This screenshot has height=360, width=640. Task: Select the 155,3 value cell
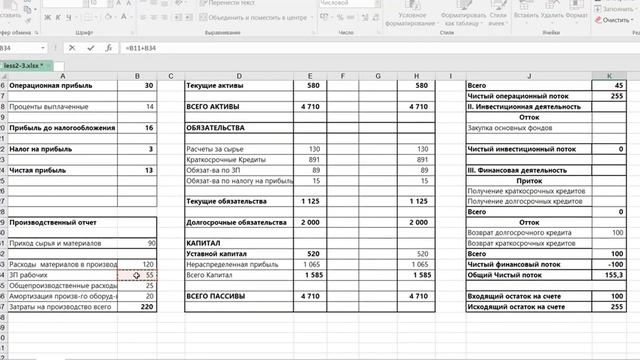point(609,275)
